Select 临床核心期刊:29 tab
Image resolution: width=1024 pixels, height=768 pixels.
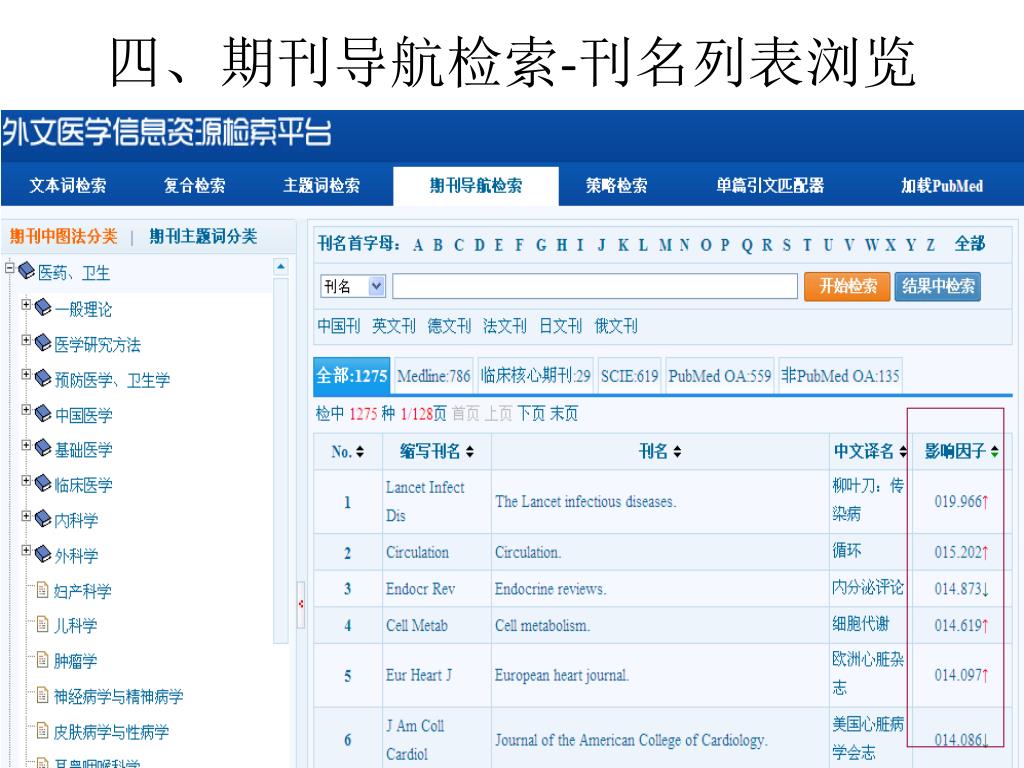pyautogui.click(x=536, y=376)
